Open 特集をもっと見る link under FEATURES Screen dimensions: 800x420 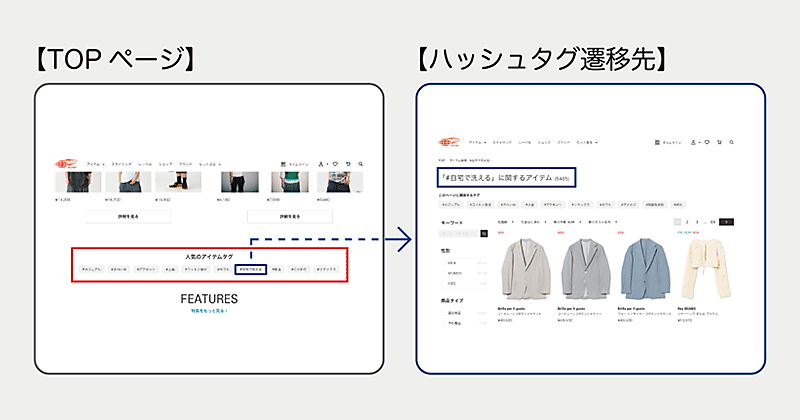(209, 311)
